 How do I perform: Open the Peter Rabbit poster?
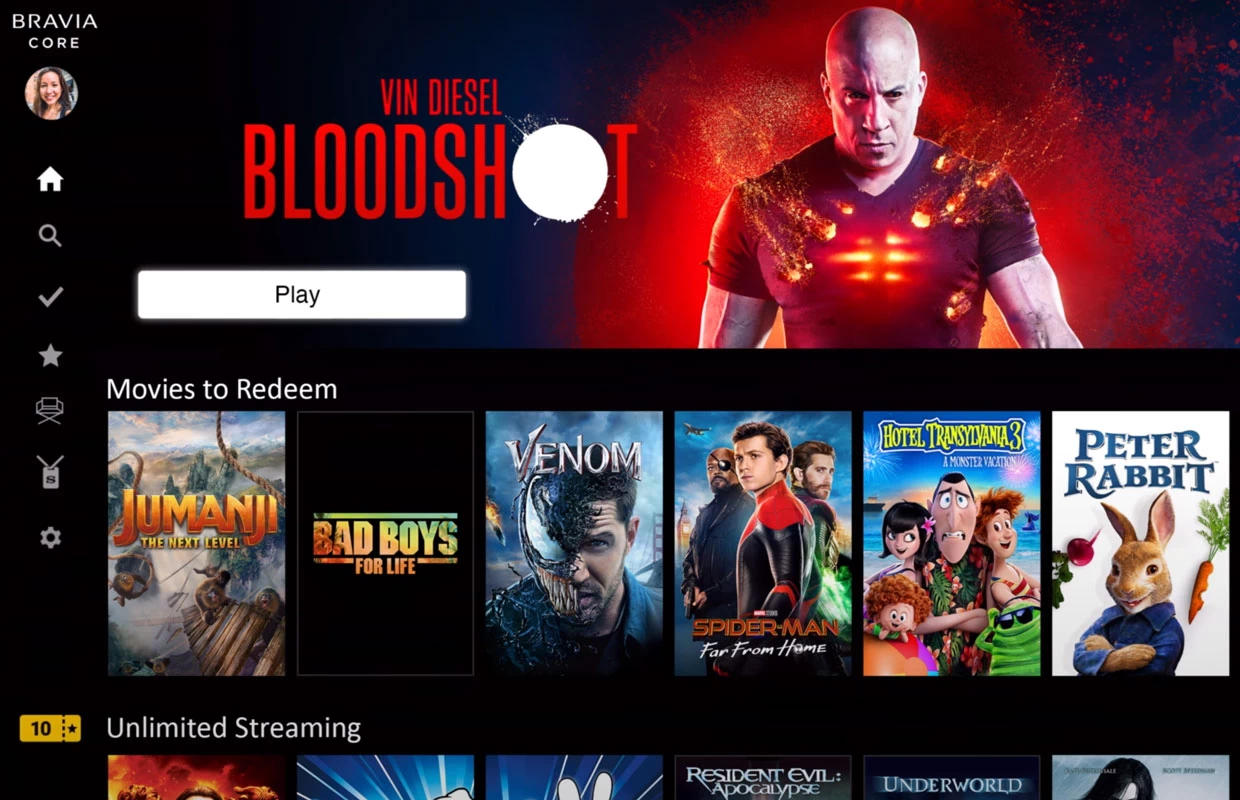1141,543
